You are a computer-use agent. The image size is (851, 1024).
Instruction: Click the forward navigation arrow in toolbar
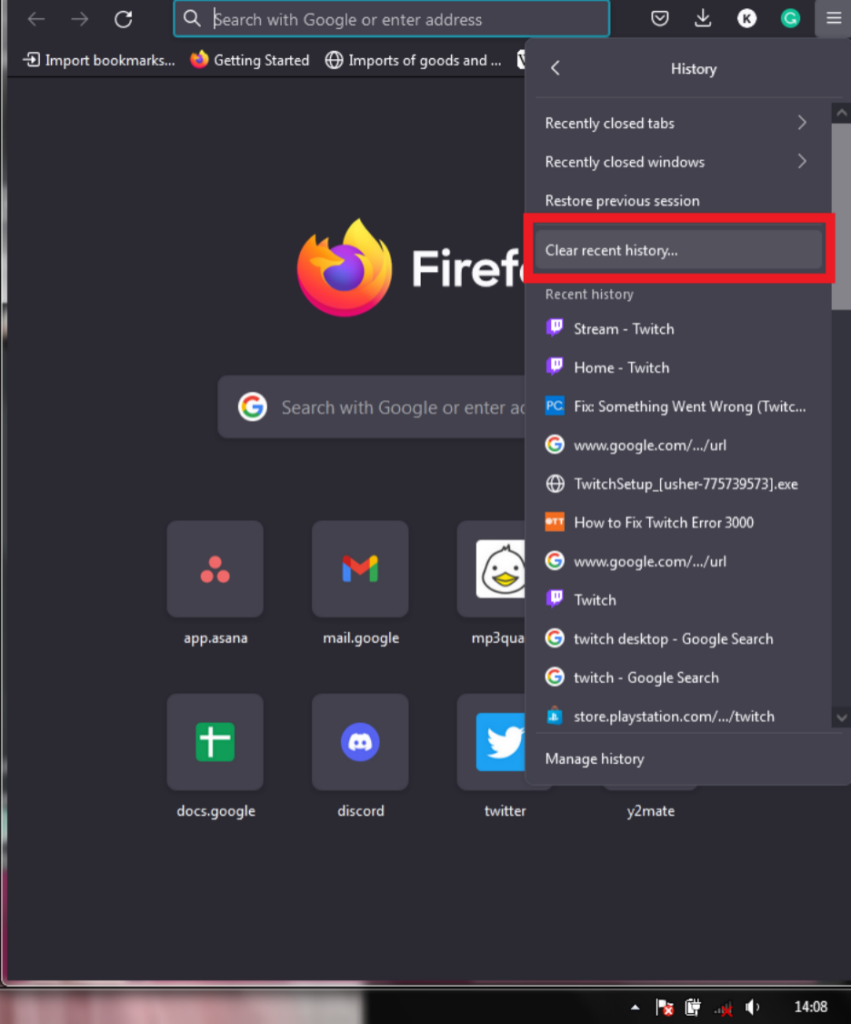tap(80, 19)
